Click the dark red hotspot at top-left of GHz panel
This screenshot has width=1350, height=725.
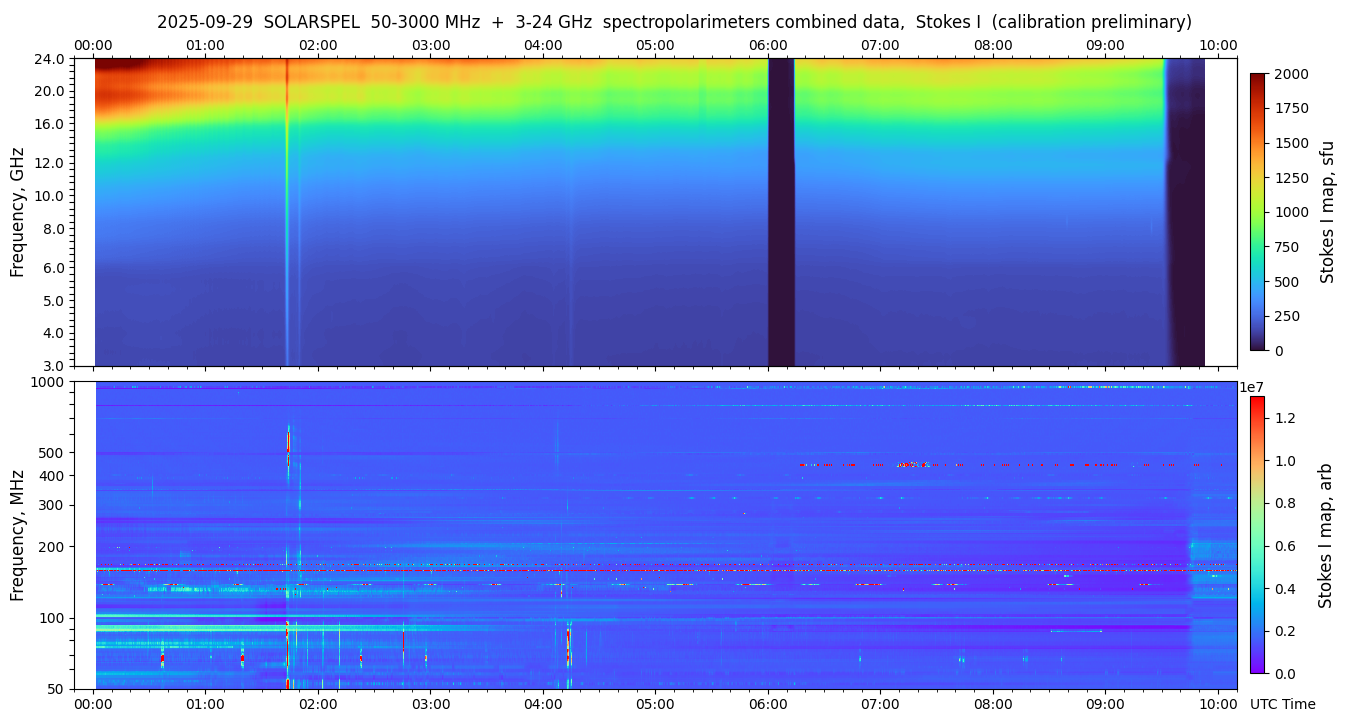click(x=120, y=66)
